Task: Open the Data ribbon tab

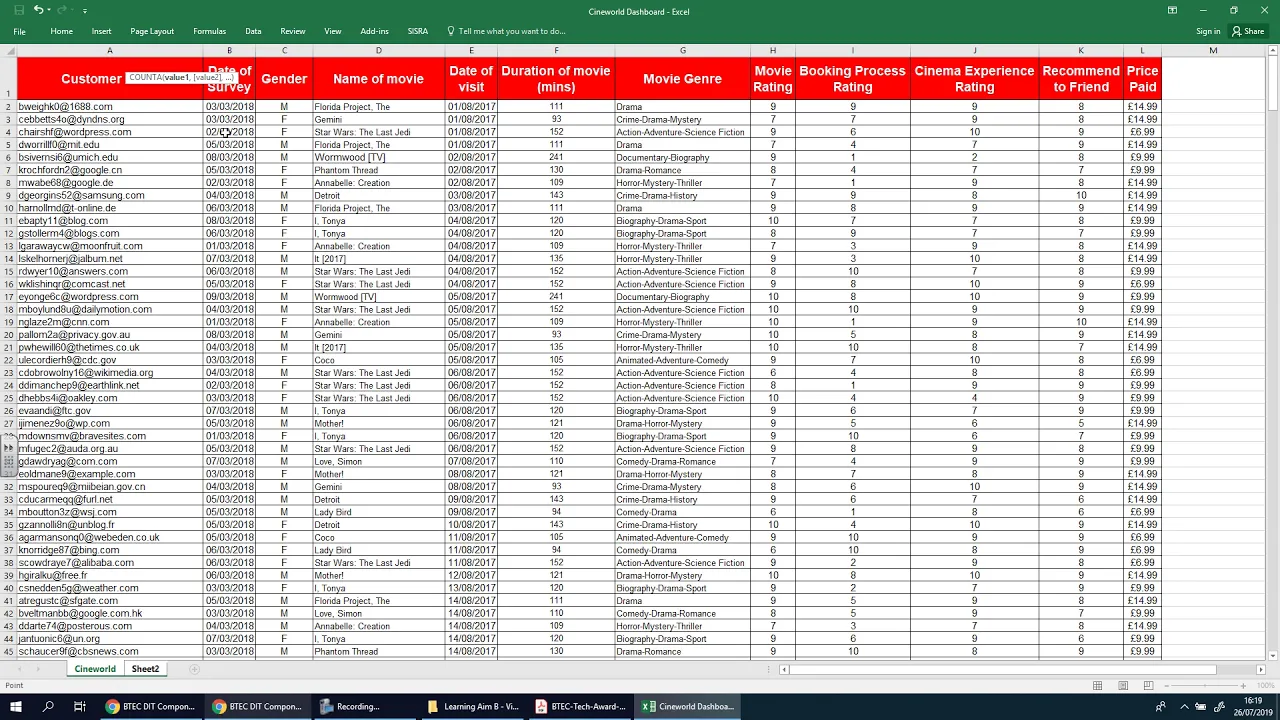Action: [253, 31]
